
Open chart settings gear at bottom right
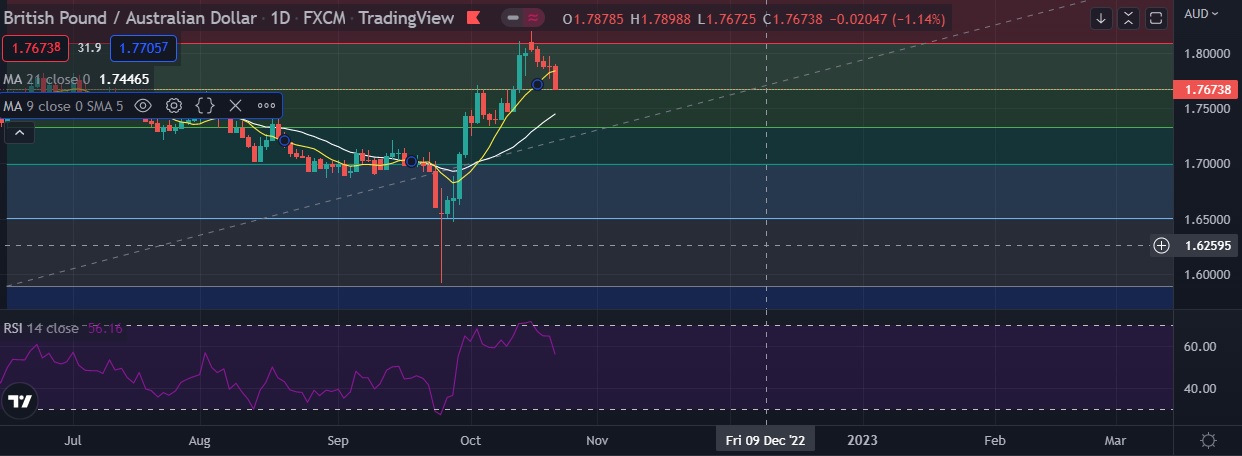click(1208, 440)
